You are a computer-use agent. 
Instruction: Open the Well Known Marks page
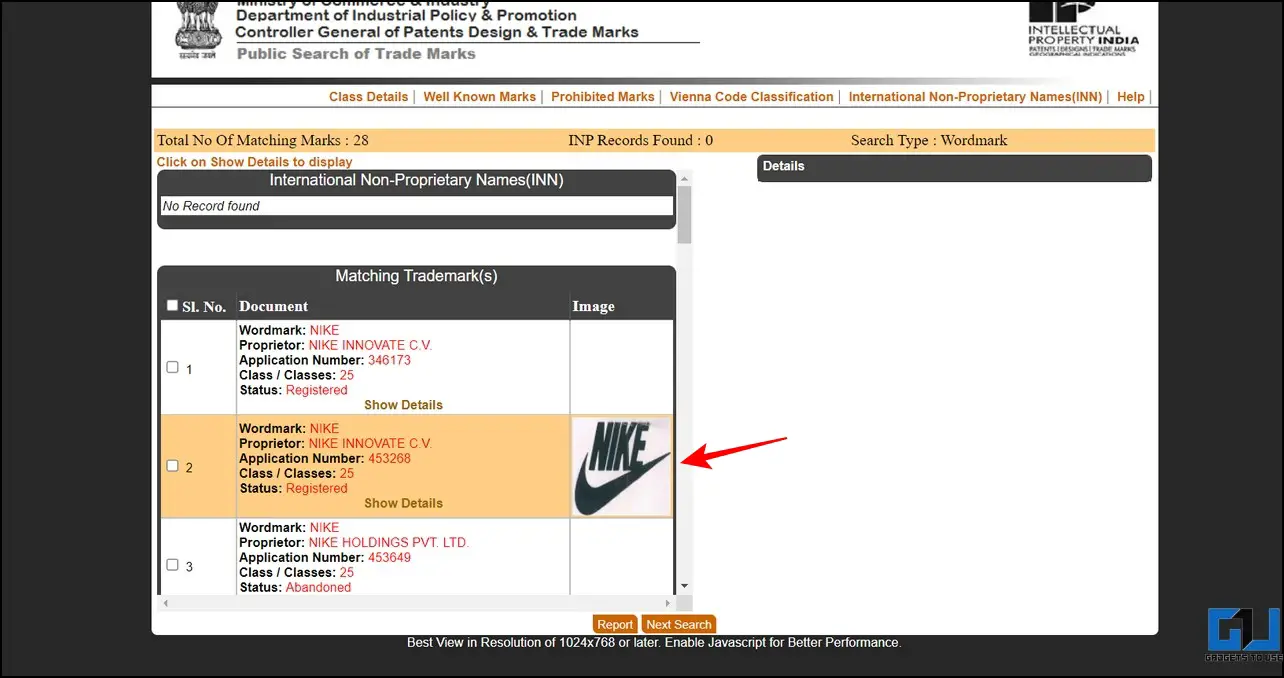[479, 97]
